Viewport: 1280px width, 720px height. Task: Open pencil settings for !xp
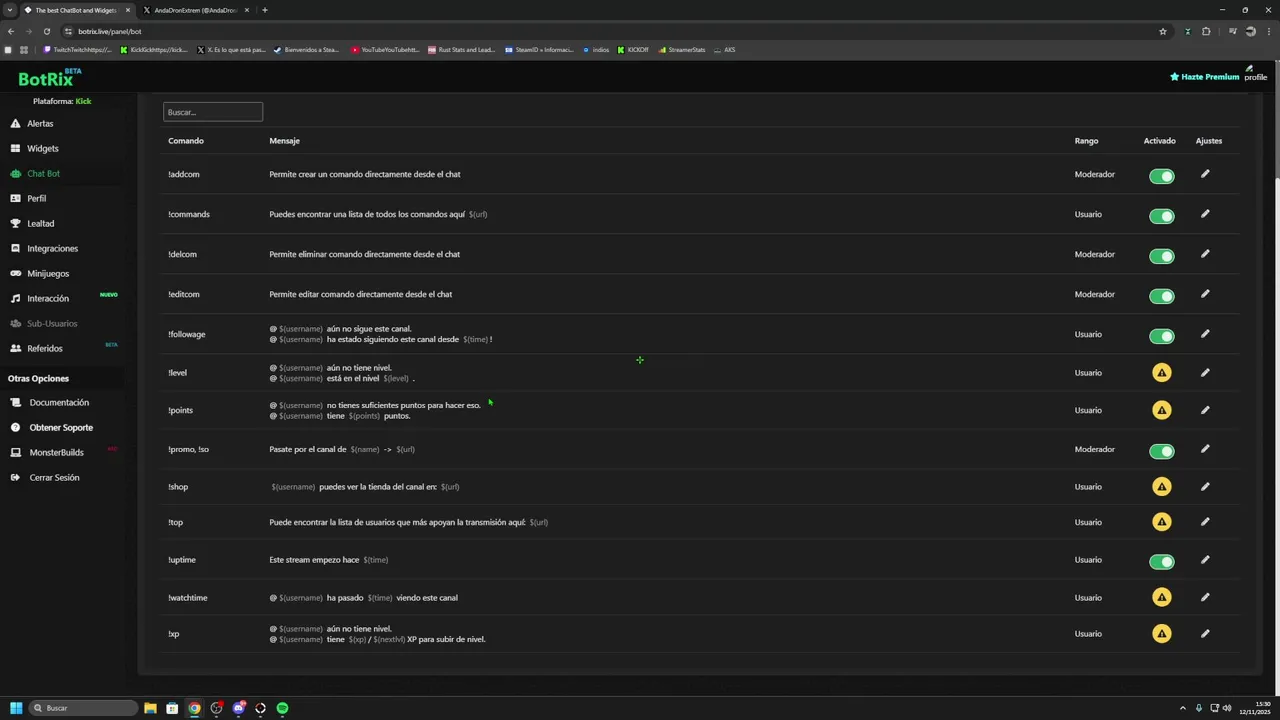(x=1205, y=634)
